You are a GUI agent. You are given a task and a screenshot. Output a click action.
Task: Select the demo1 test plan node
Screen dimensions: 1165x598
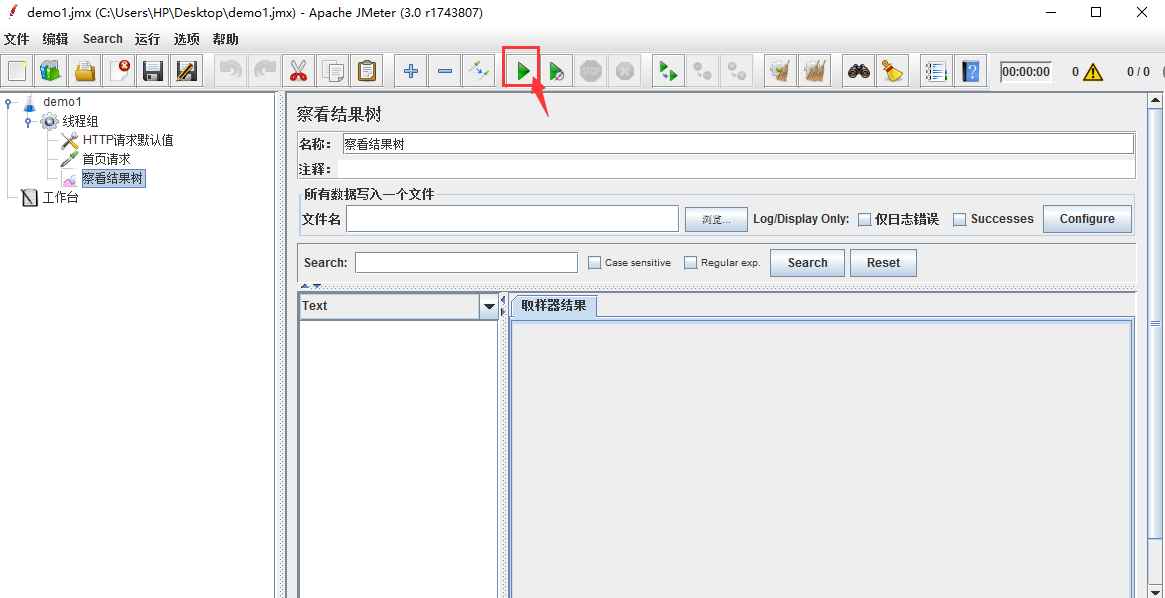click(62, 102)
